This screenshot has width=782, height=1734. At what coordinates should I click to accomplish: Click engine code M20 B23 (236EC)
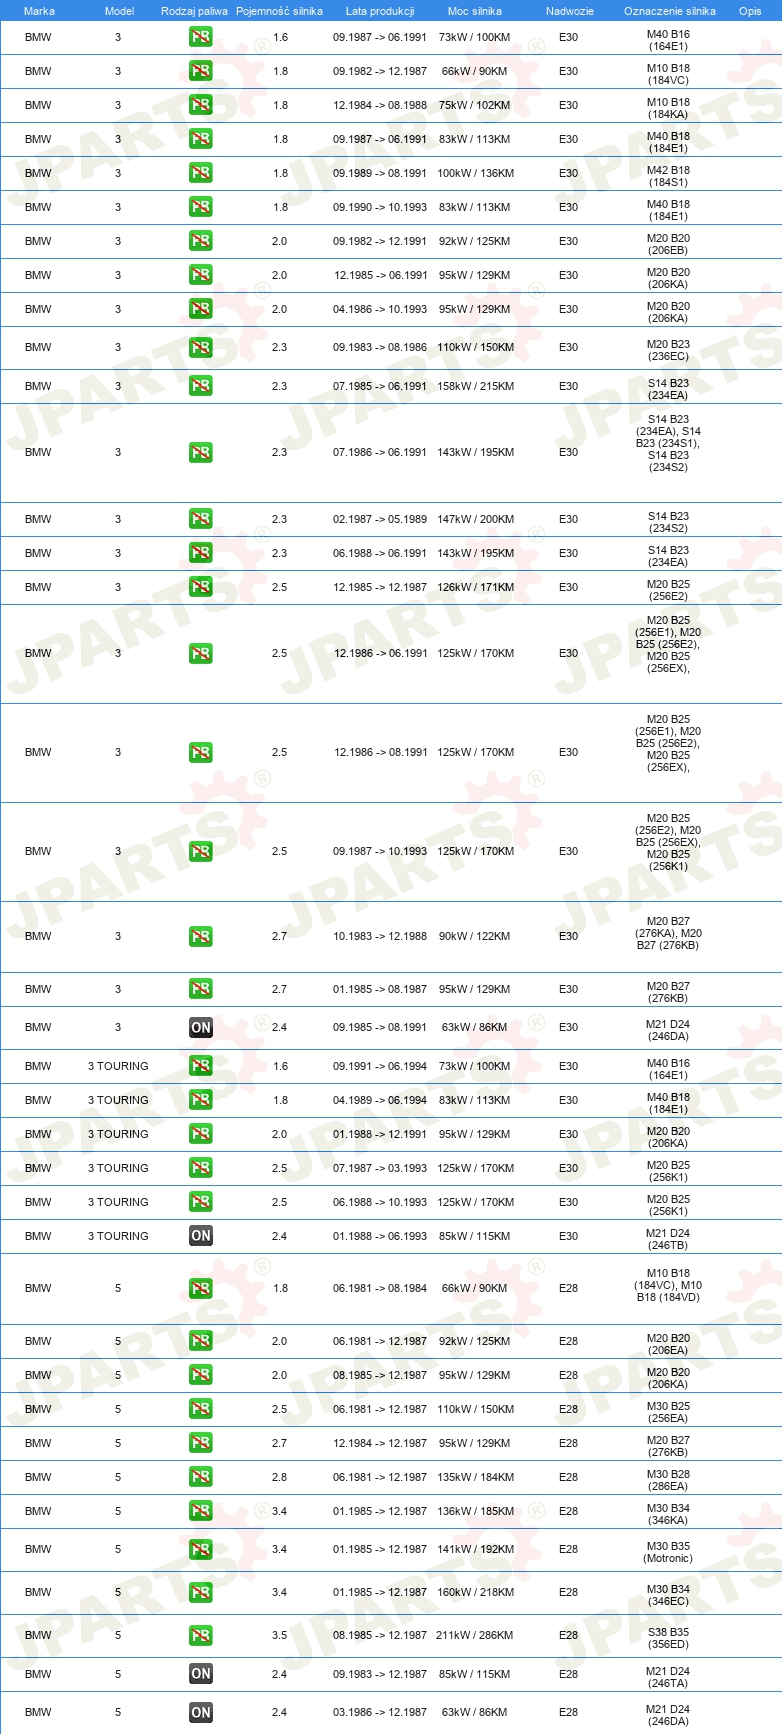tap(668, 350)
